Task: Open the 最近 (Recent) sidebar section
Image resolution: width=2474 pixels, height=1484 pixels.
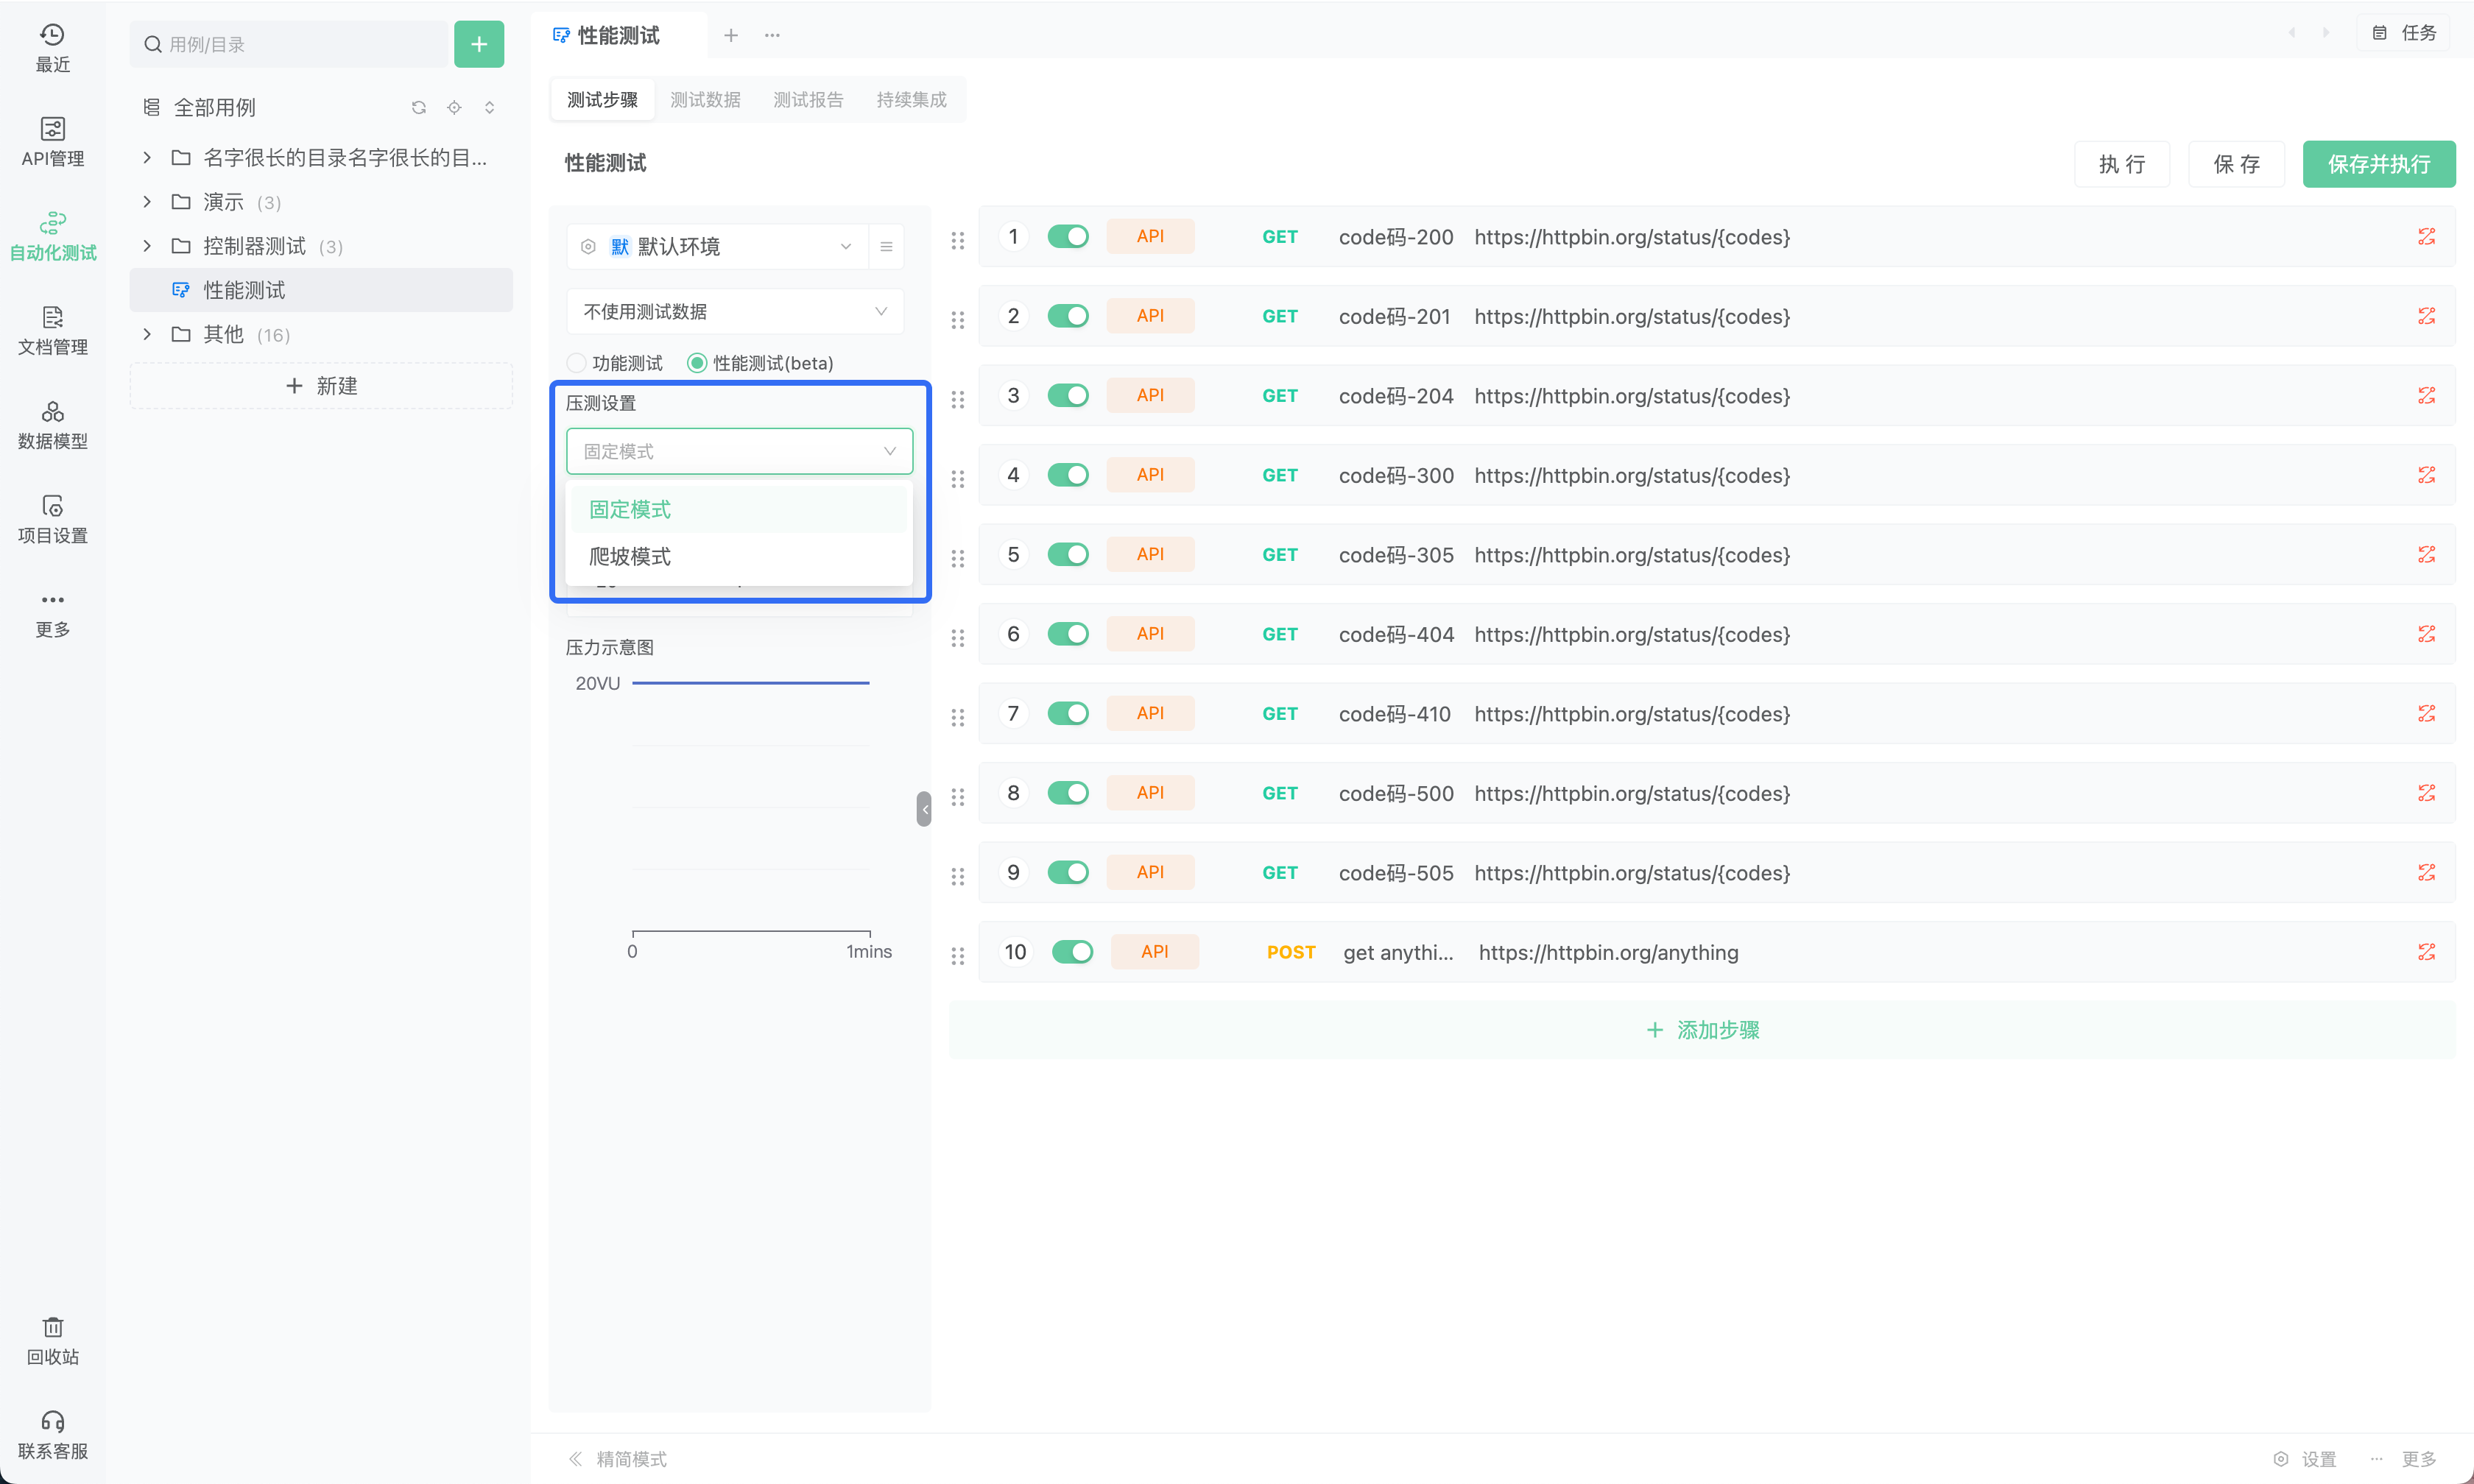Action: (x=52, y=48)
